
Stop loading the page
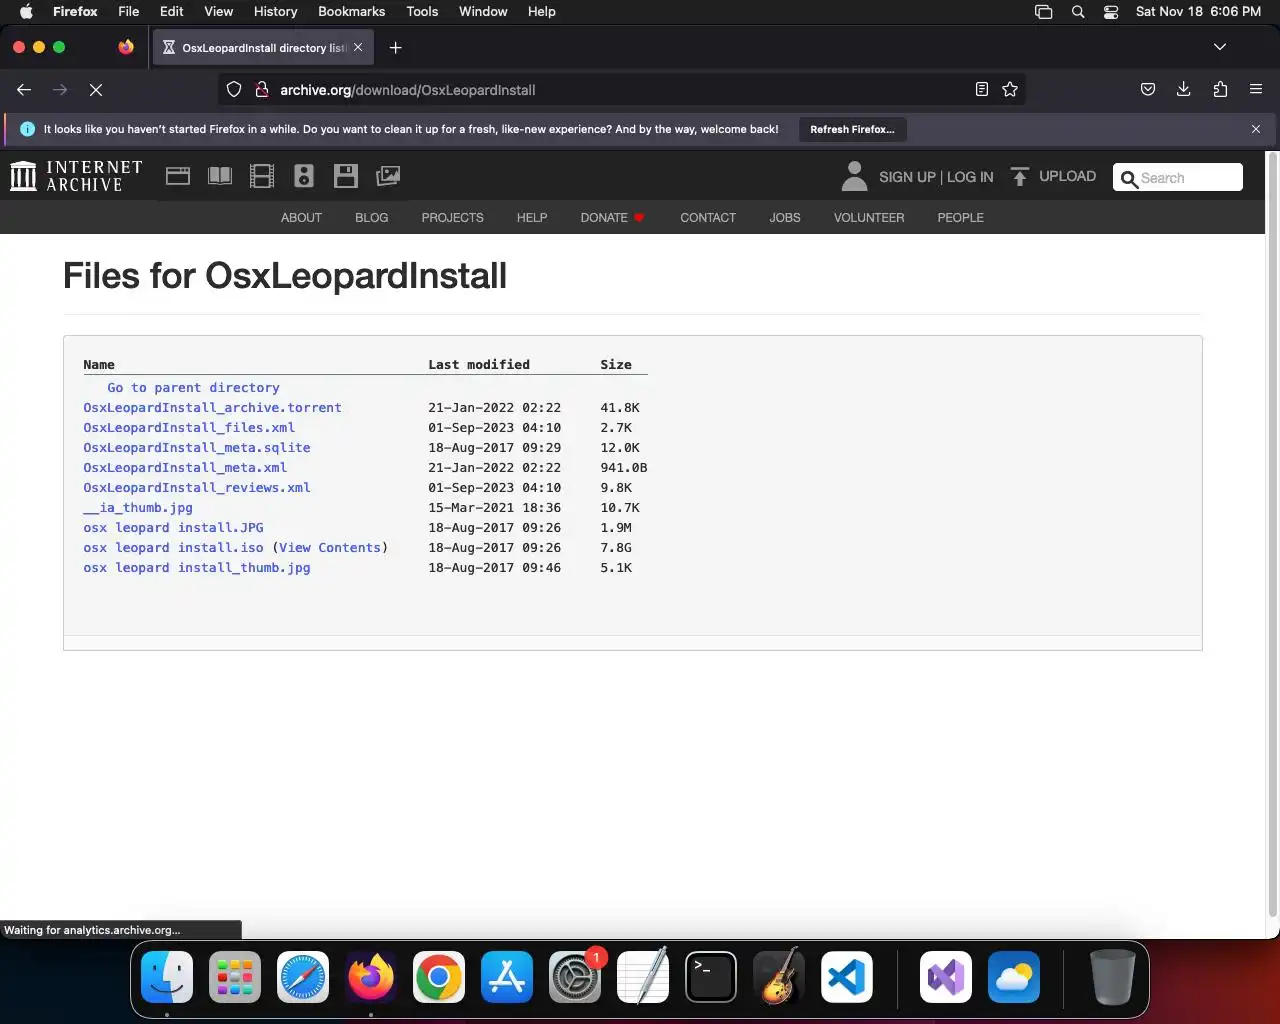point(96,90)
